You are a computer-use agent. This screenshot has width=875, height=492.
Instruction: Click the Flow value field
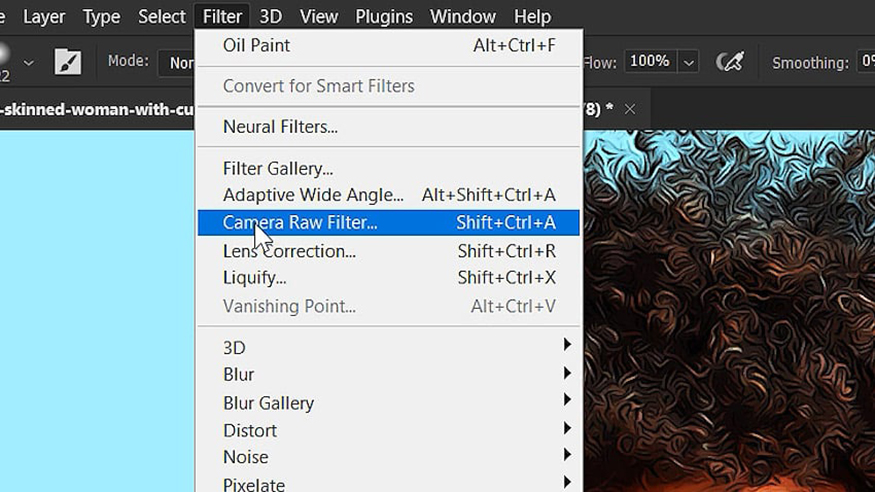point(650,61)
